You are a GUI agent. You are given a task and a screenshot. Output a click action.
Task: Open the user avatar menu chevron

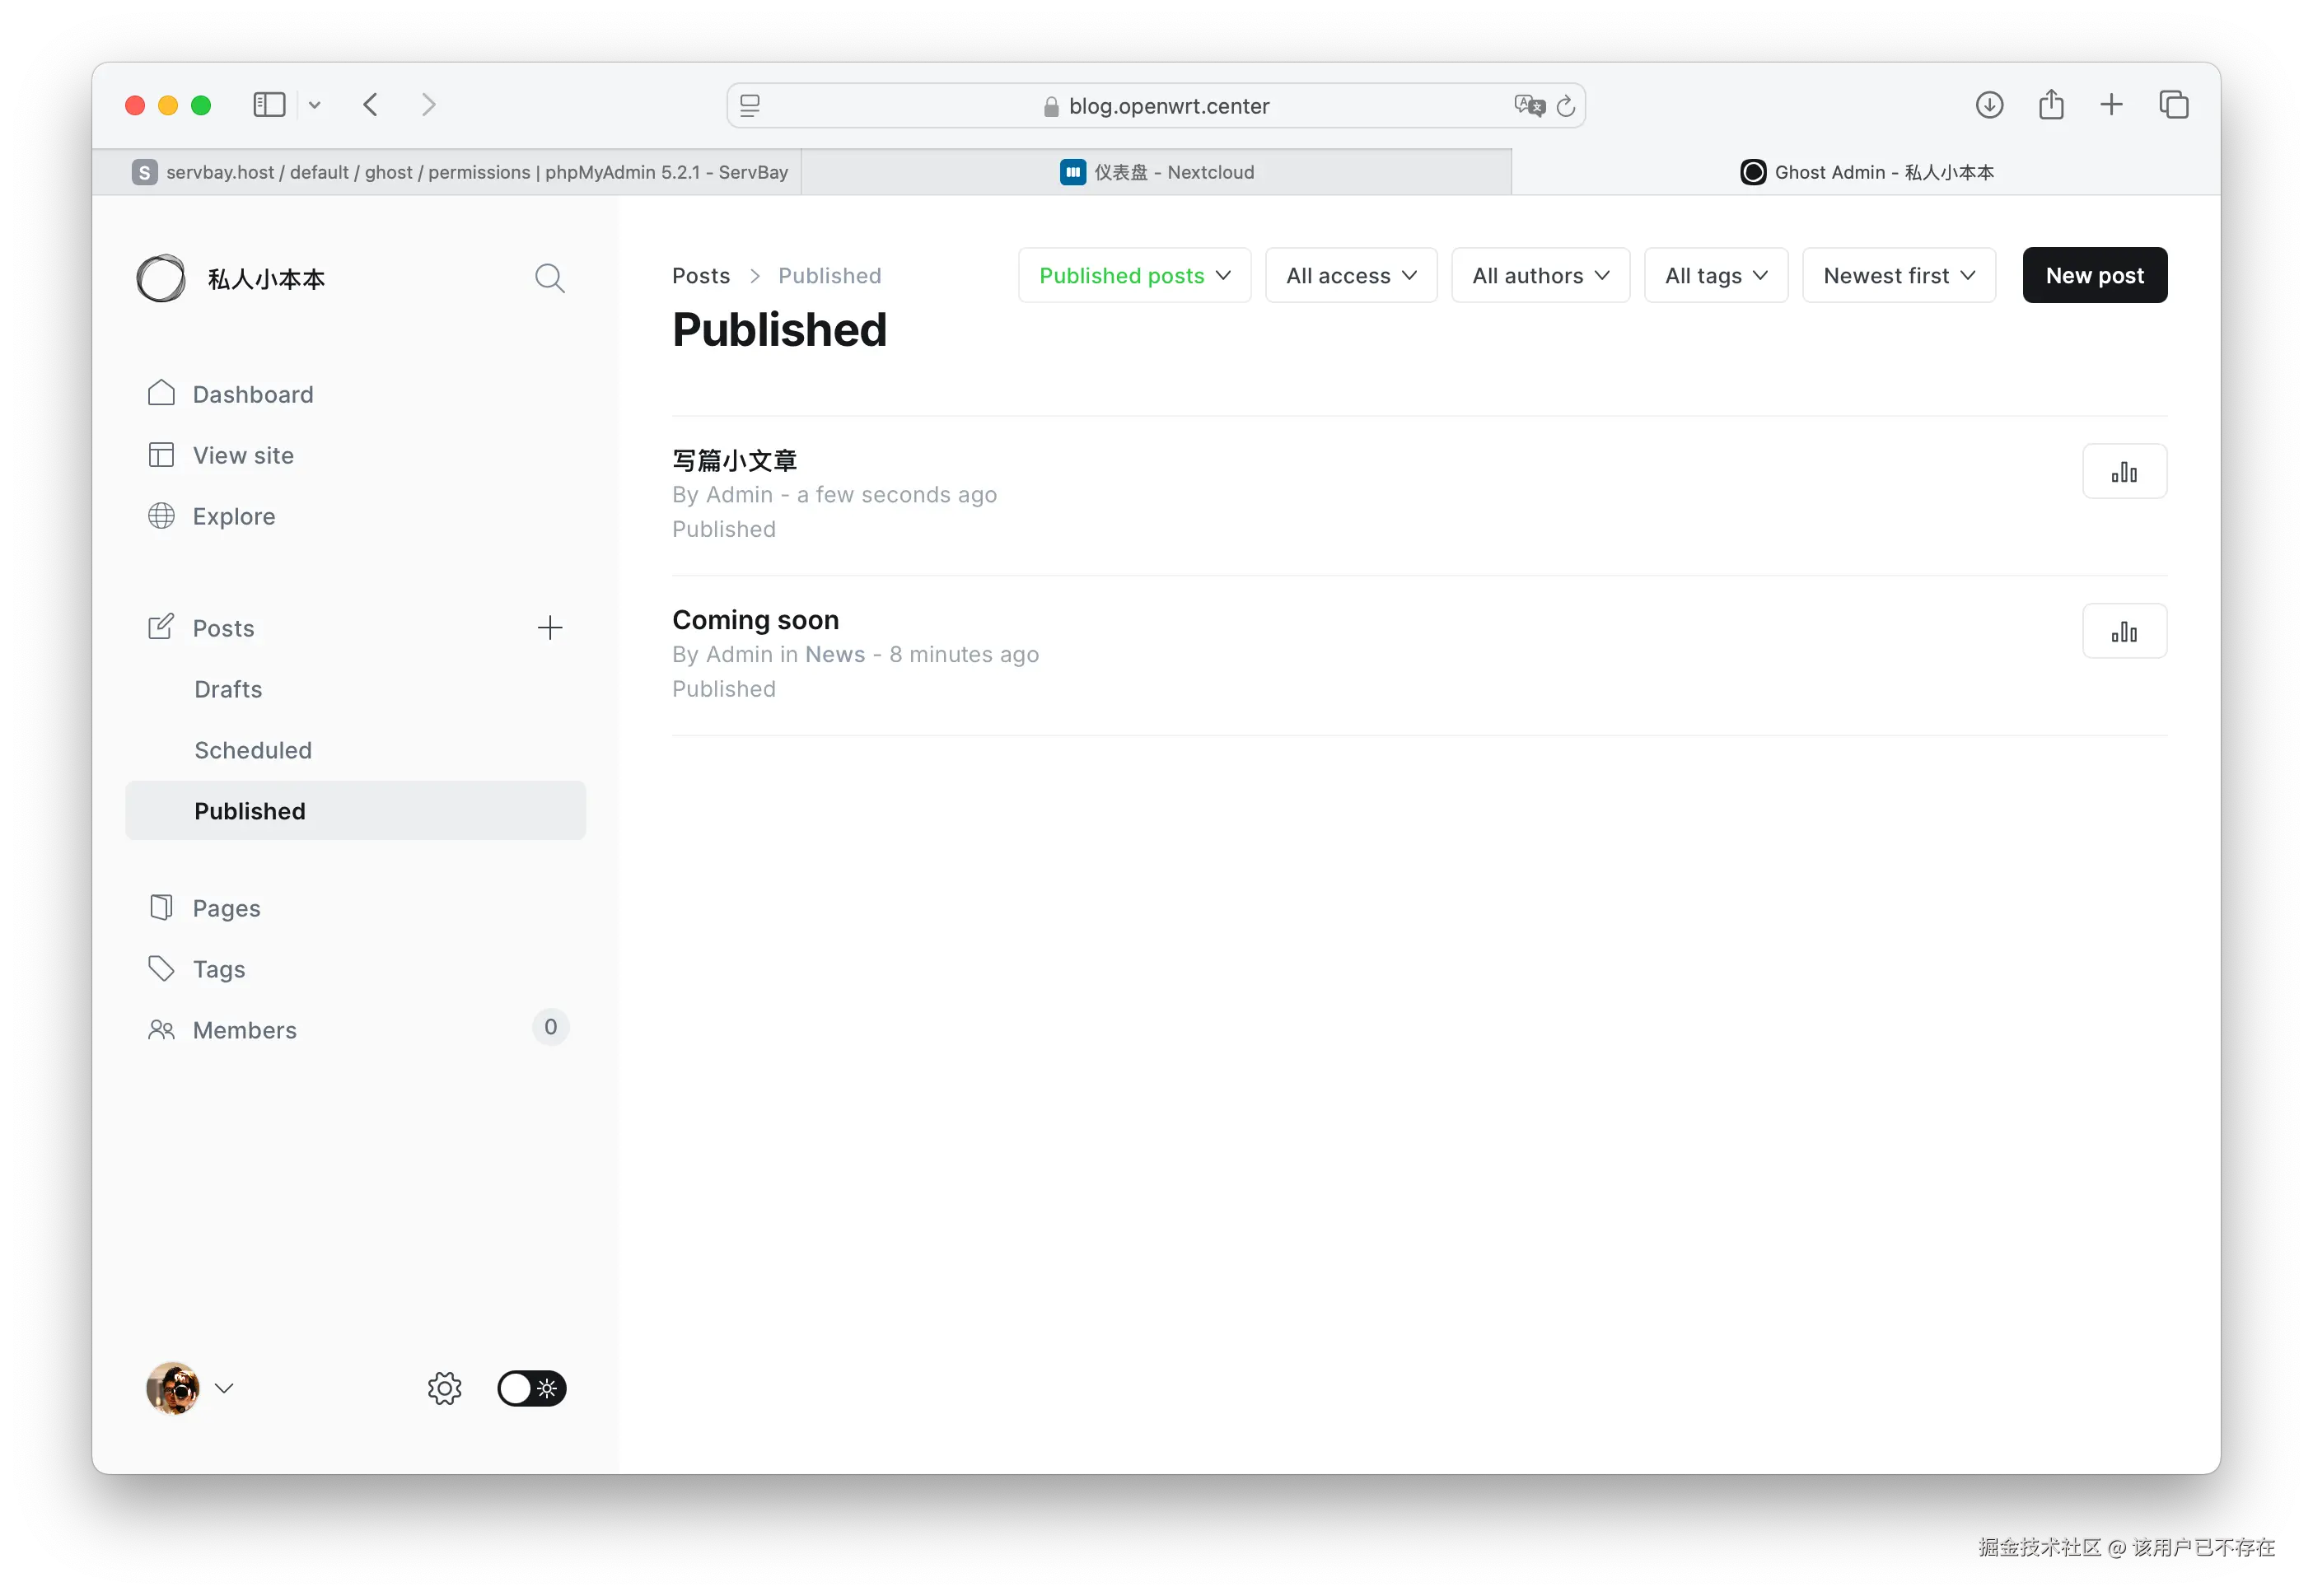point(224,1388)
